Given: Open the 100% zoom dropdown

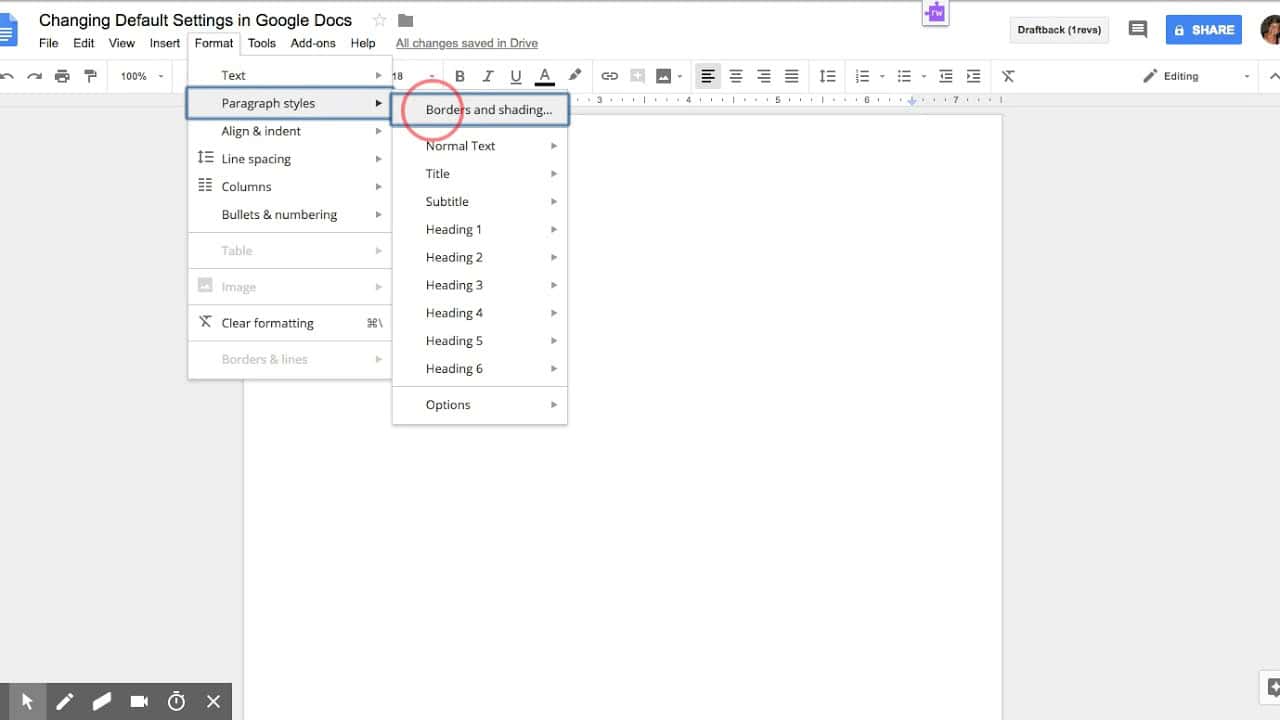Looking at the screenshot, I should click(141, 76).
